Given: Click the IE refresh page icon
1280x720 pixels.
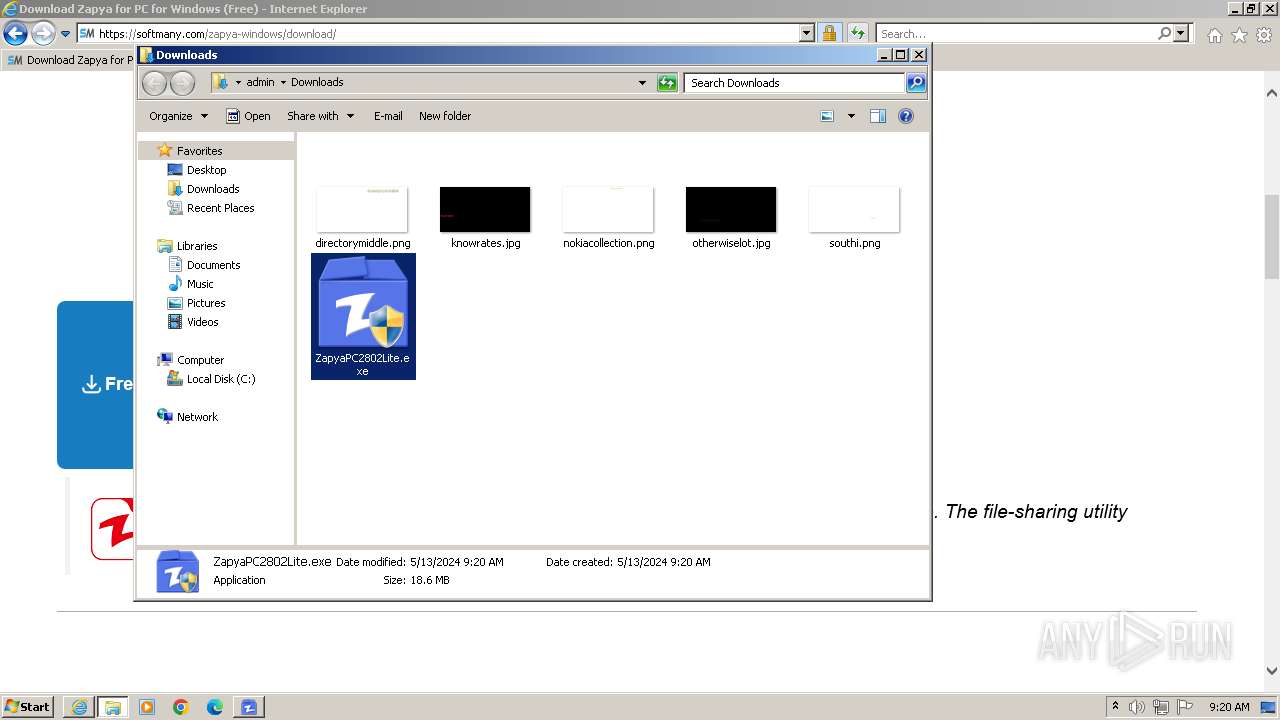Looking at the screenshot, I should 857,33.
